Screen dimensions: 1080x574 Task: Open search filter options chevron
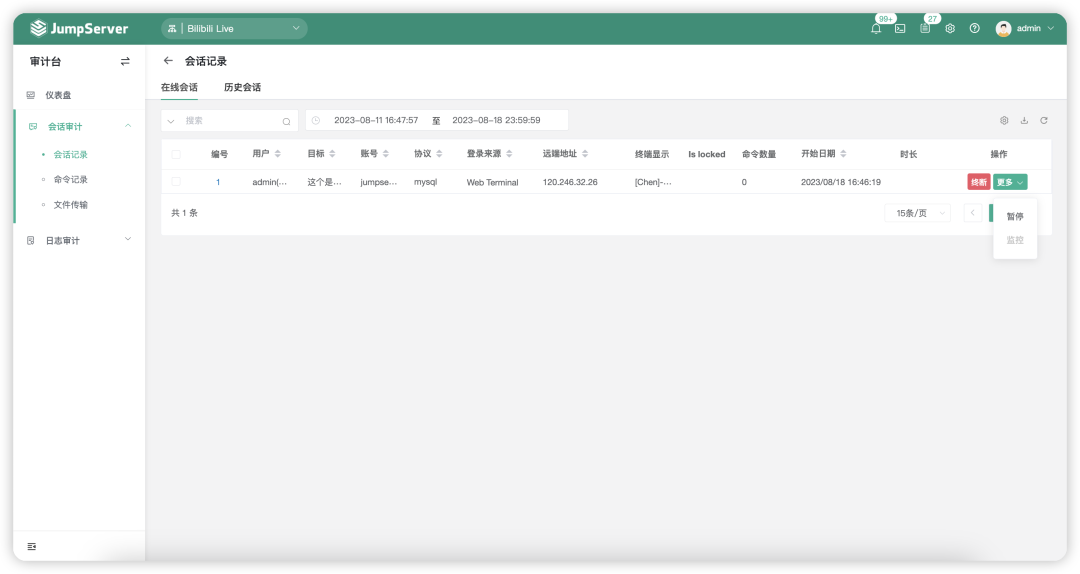171,121
